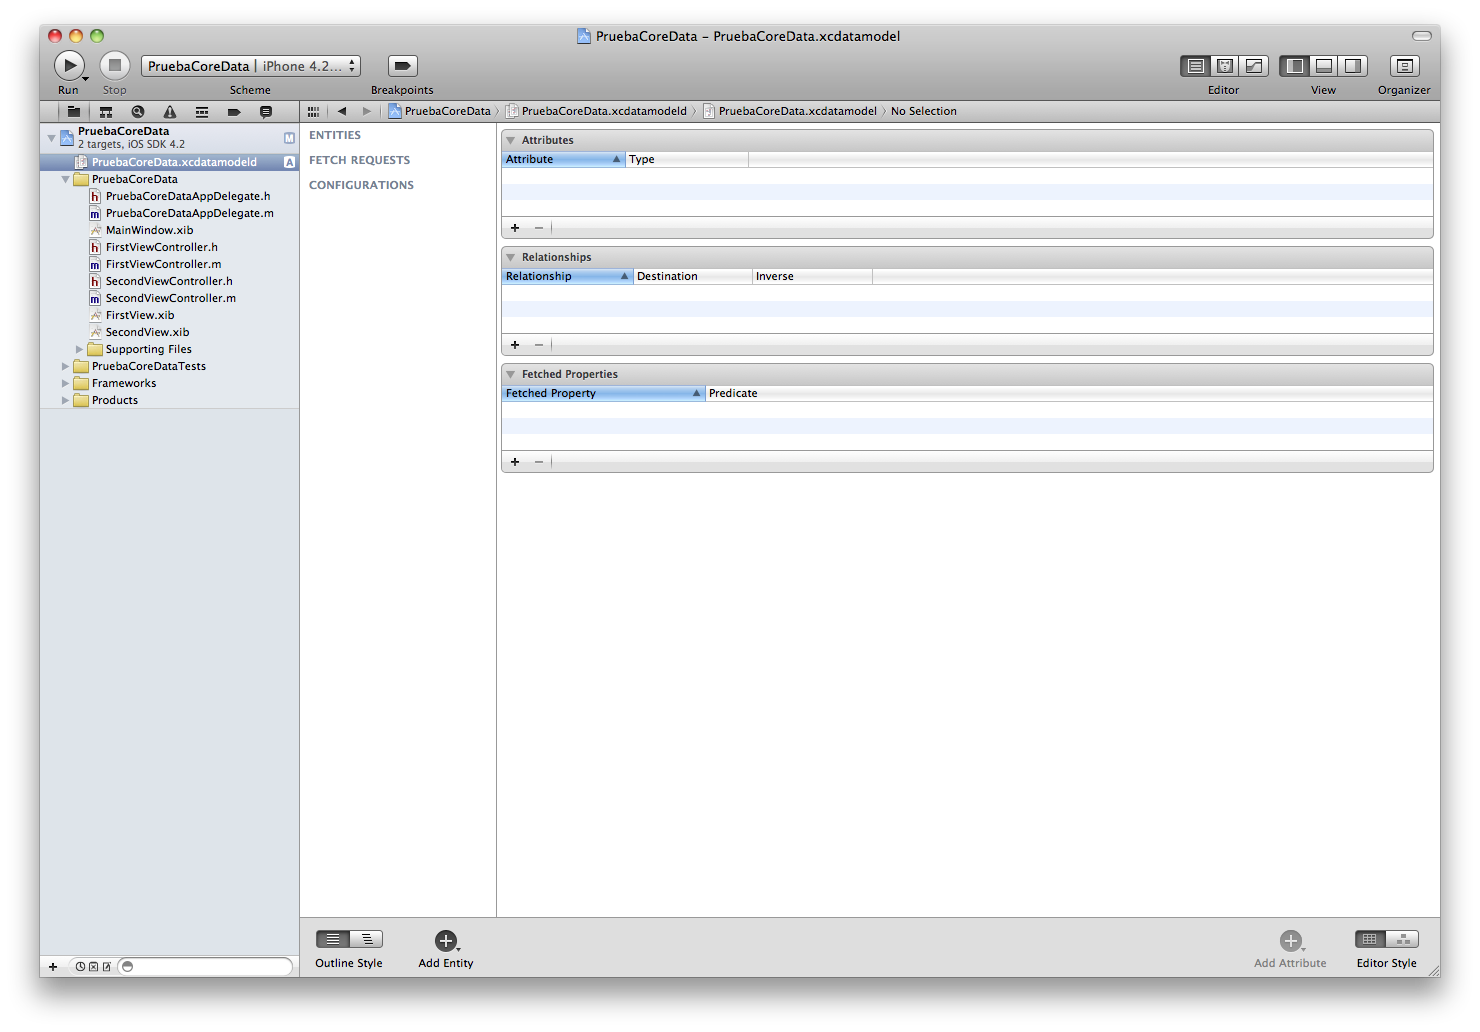Collapse the Relationships section
This screenshot has width=1480, height=1032.
[511, 258]
